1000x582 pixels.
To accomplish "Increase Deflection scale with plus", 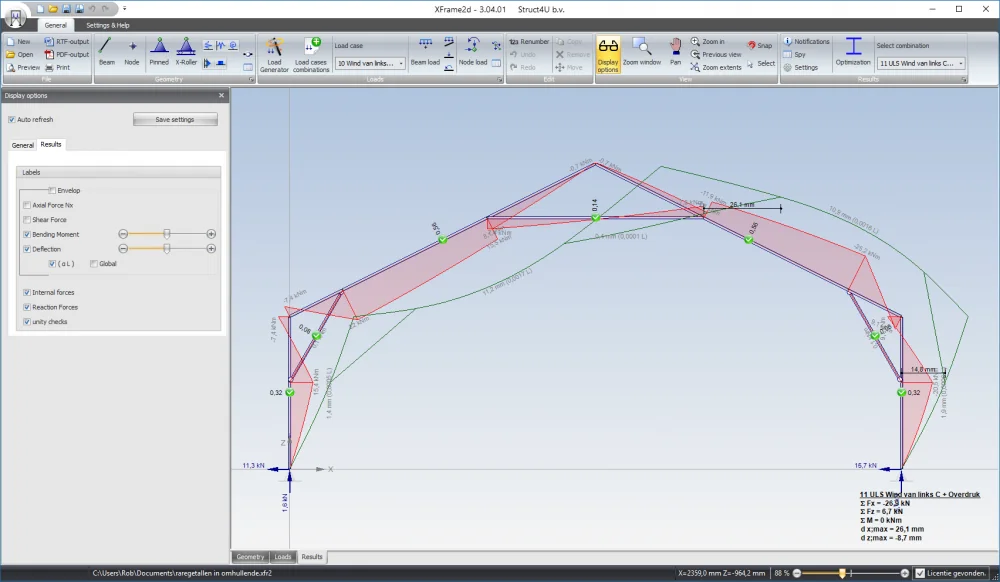I will (211, 249).
